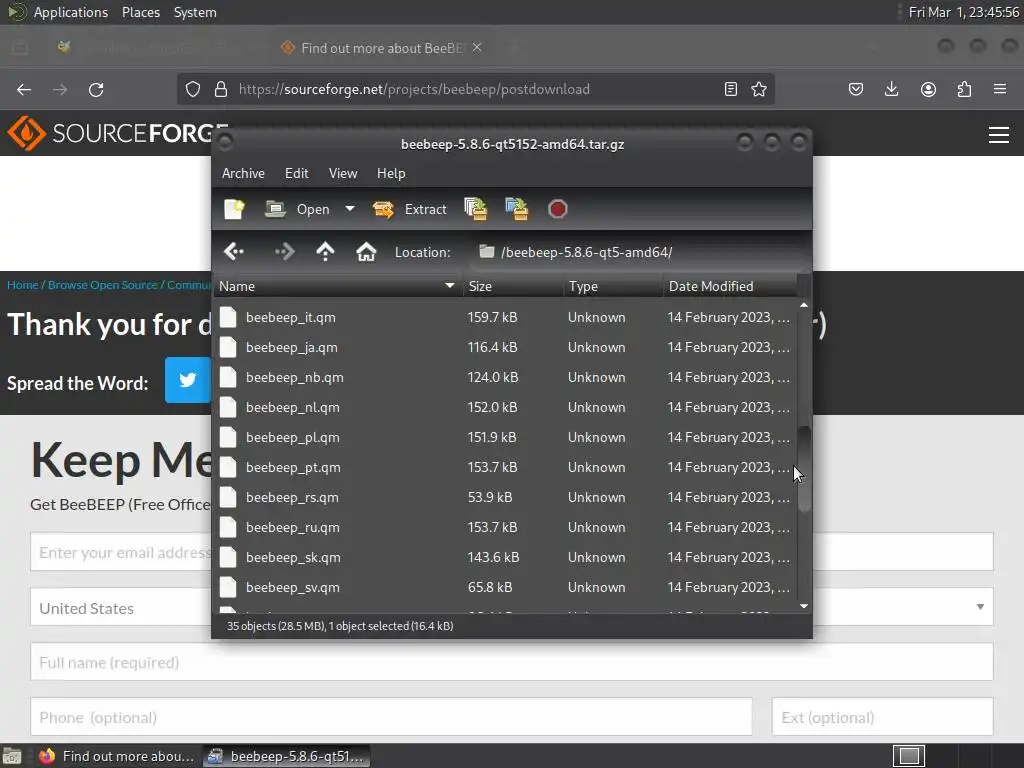The image size is (1024, 768).
Task: Open an archive using the Open button
Action: coord(298,209)
